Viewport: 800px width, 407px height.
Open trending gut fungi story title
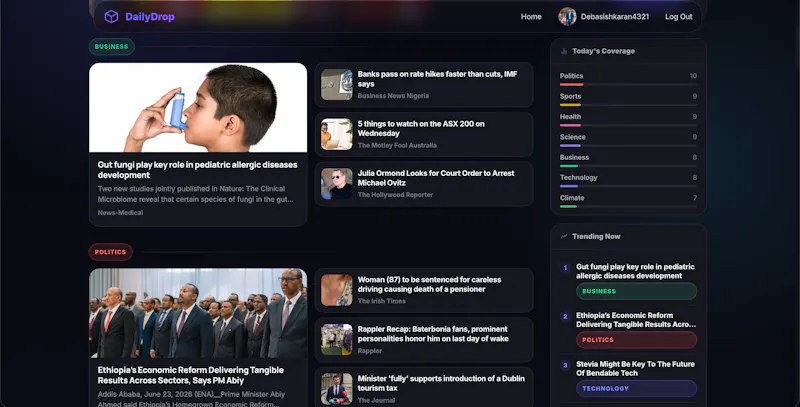tap(635, 271)
